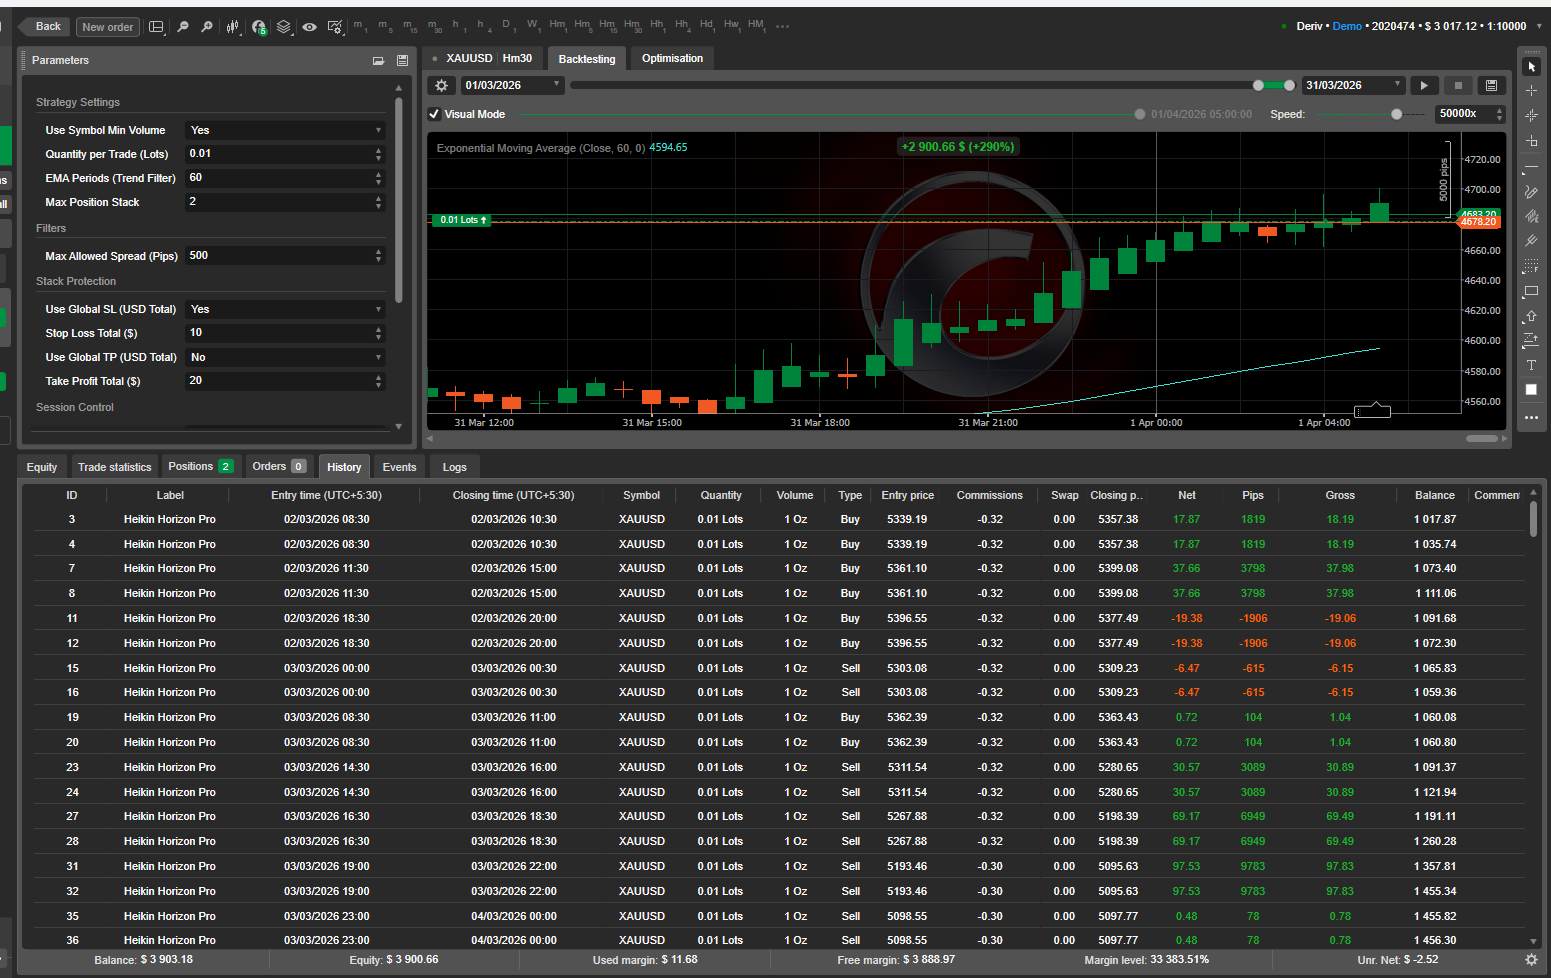1551x978 pixels.
Task: Select the Text drawing tool
Action: tap(1531, 365)
